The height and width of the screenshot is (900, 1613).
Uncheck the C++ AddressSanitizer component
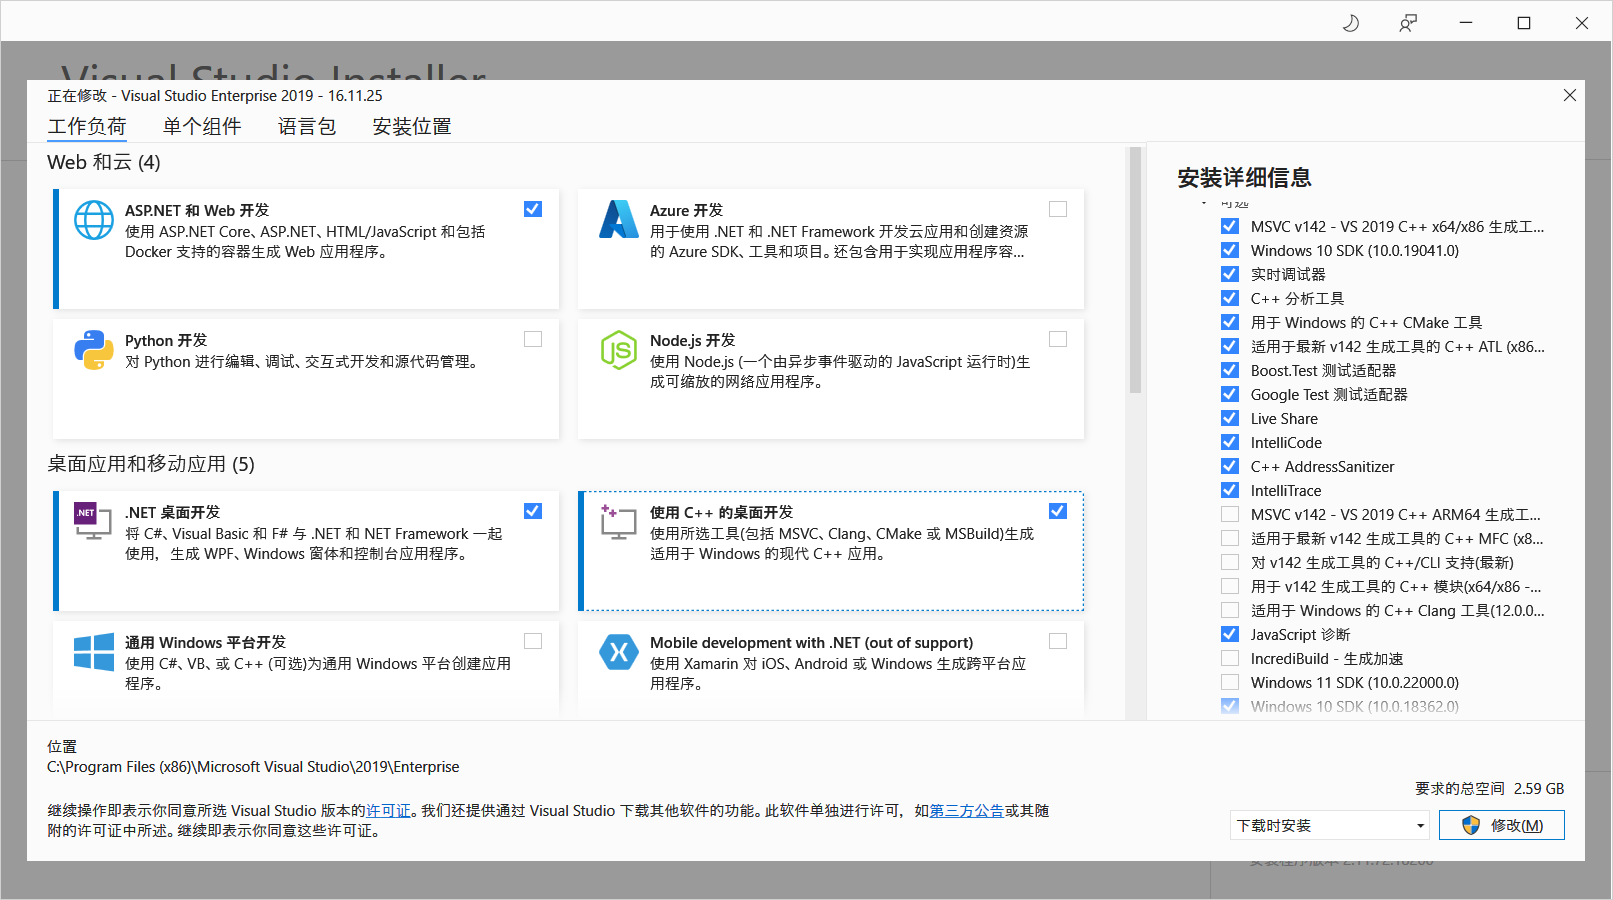(1230, 466)
